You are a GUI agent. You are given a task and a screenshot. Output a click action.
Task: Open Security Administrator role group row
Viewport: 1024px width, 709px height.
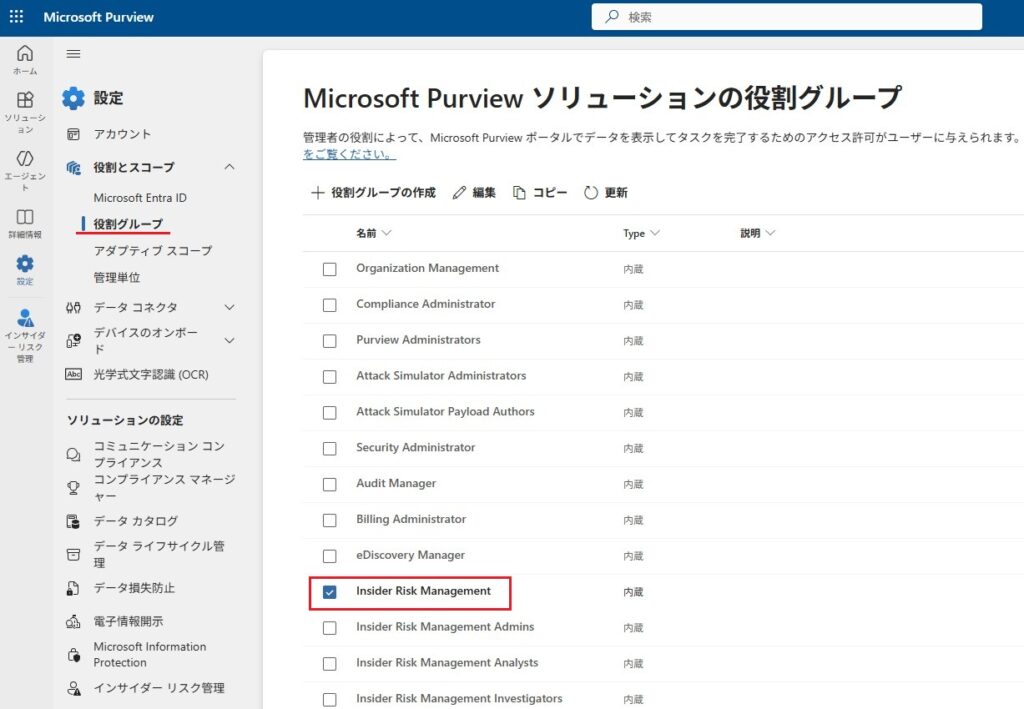415,447
